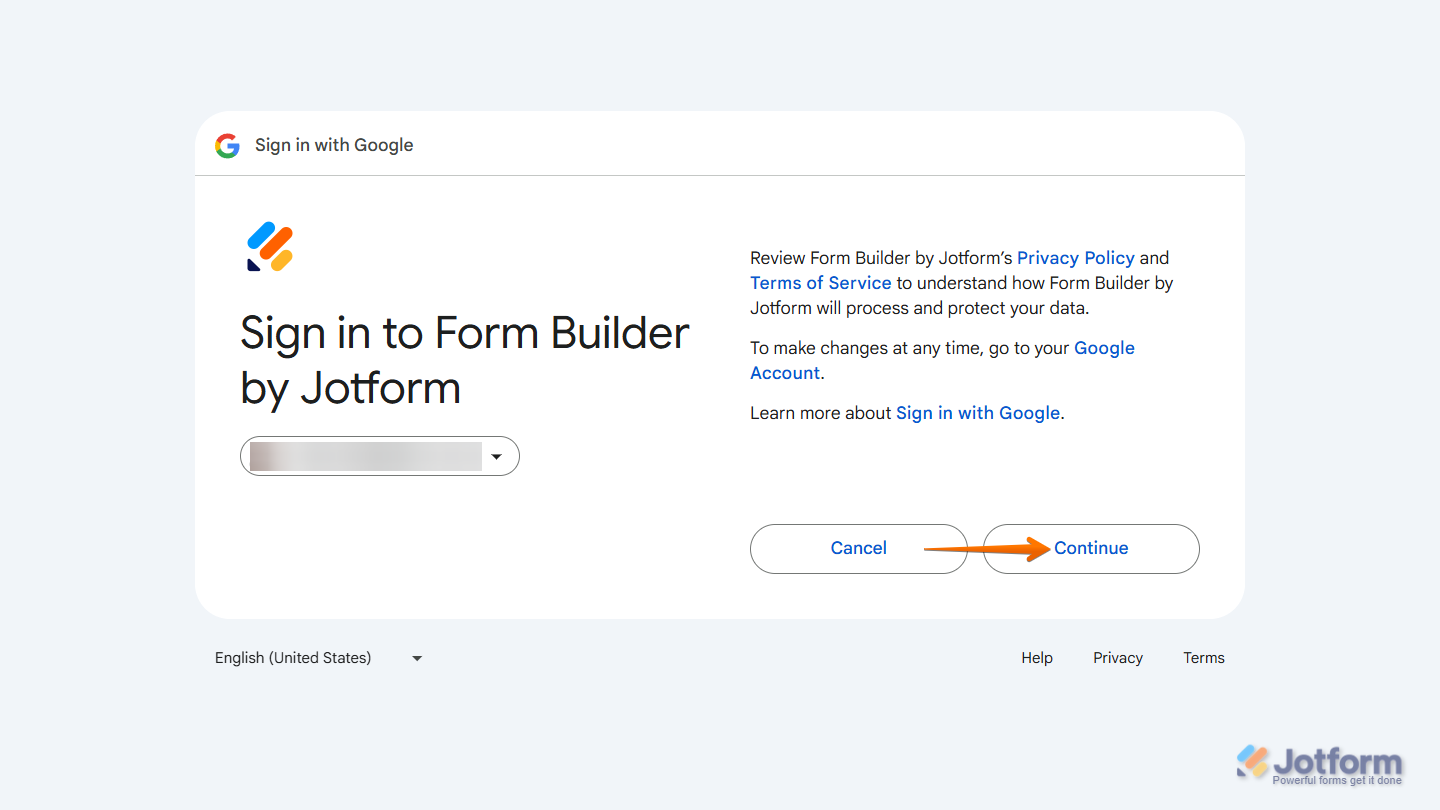Click the Google "G" logo icon
The width and height of the screenshot is (1440, 810).
pos(227,145)
